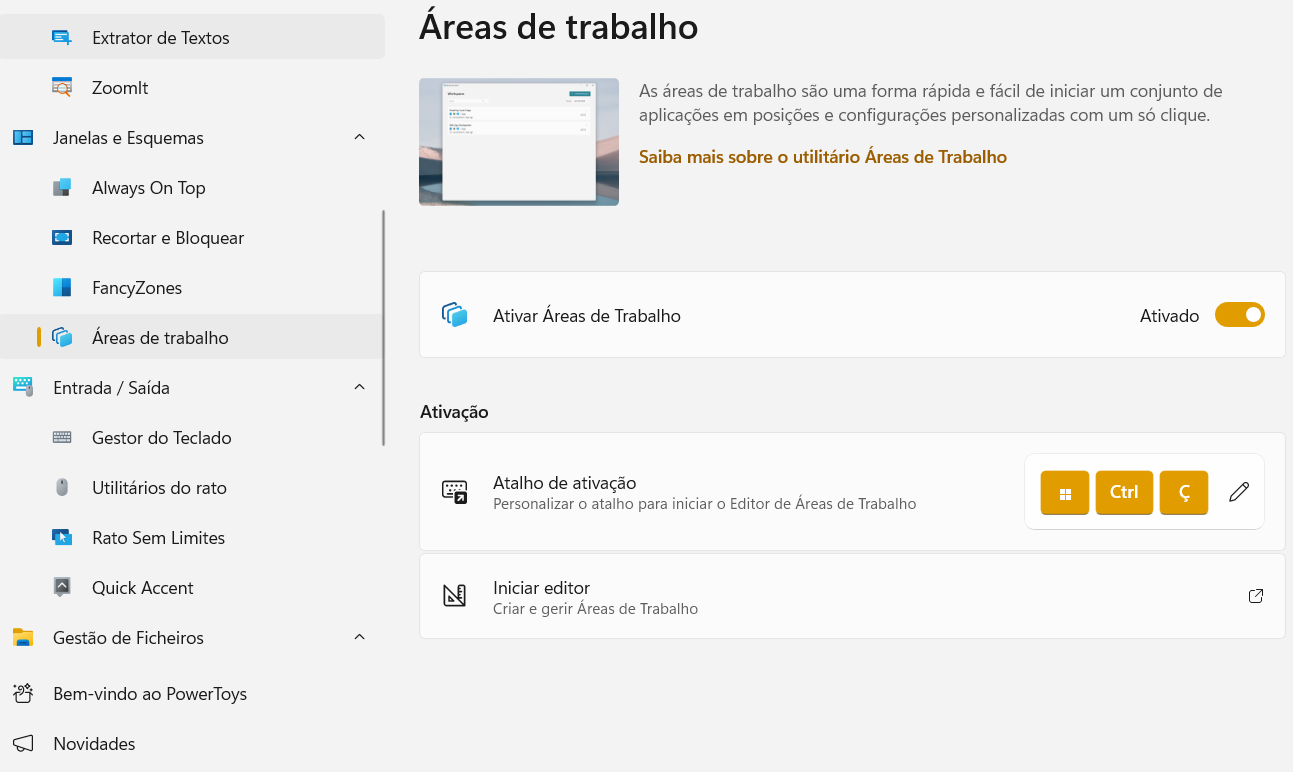Image resolution: width=1293 pixels, height=772 pixels.
Task: Click the Gestor do Teclado icon
Action: 62,438
